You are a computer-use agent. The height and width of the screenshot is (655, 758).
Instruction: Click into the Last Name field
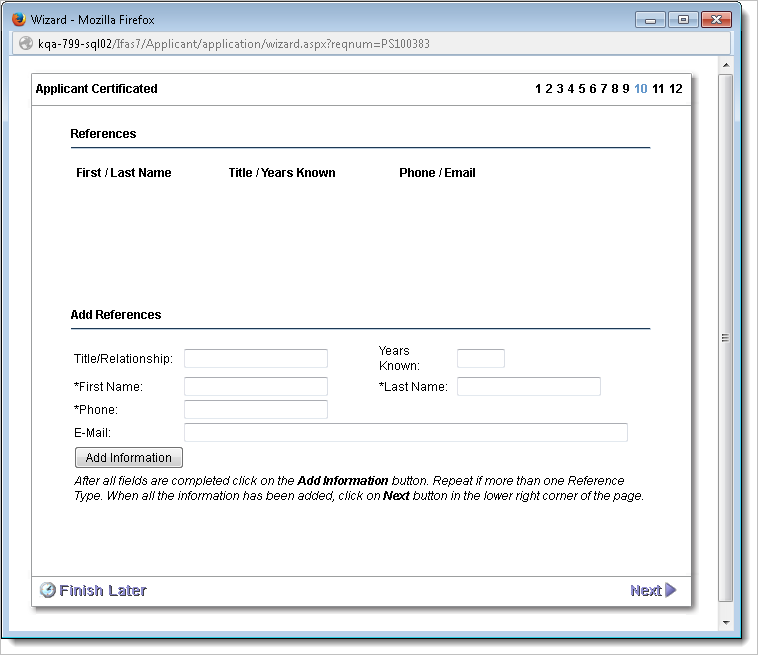click(528, 386)
